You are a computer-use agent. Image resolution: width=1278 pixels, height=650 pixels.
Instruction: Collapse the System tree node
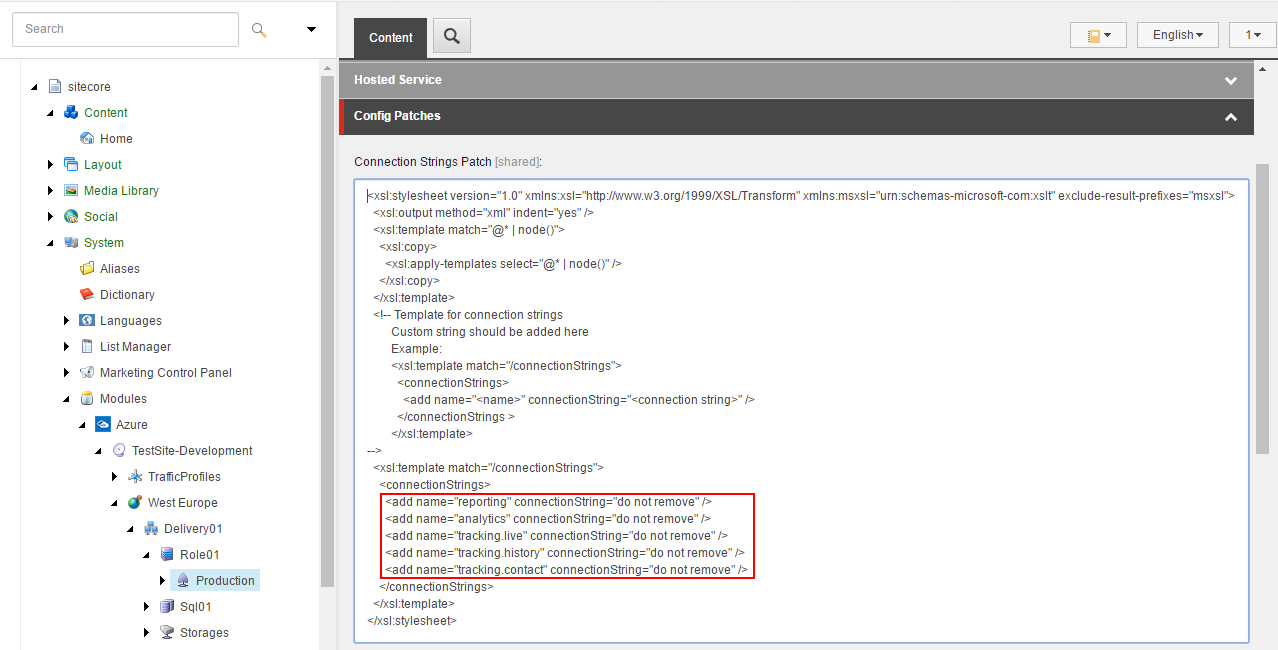(x=50, y=243)
